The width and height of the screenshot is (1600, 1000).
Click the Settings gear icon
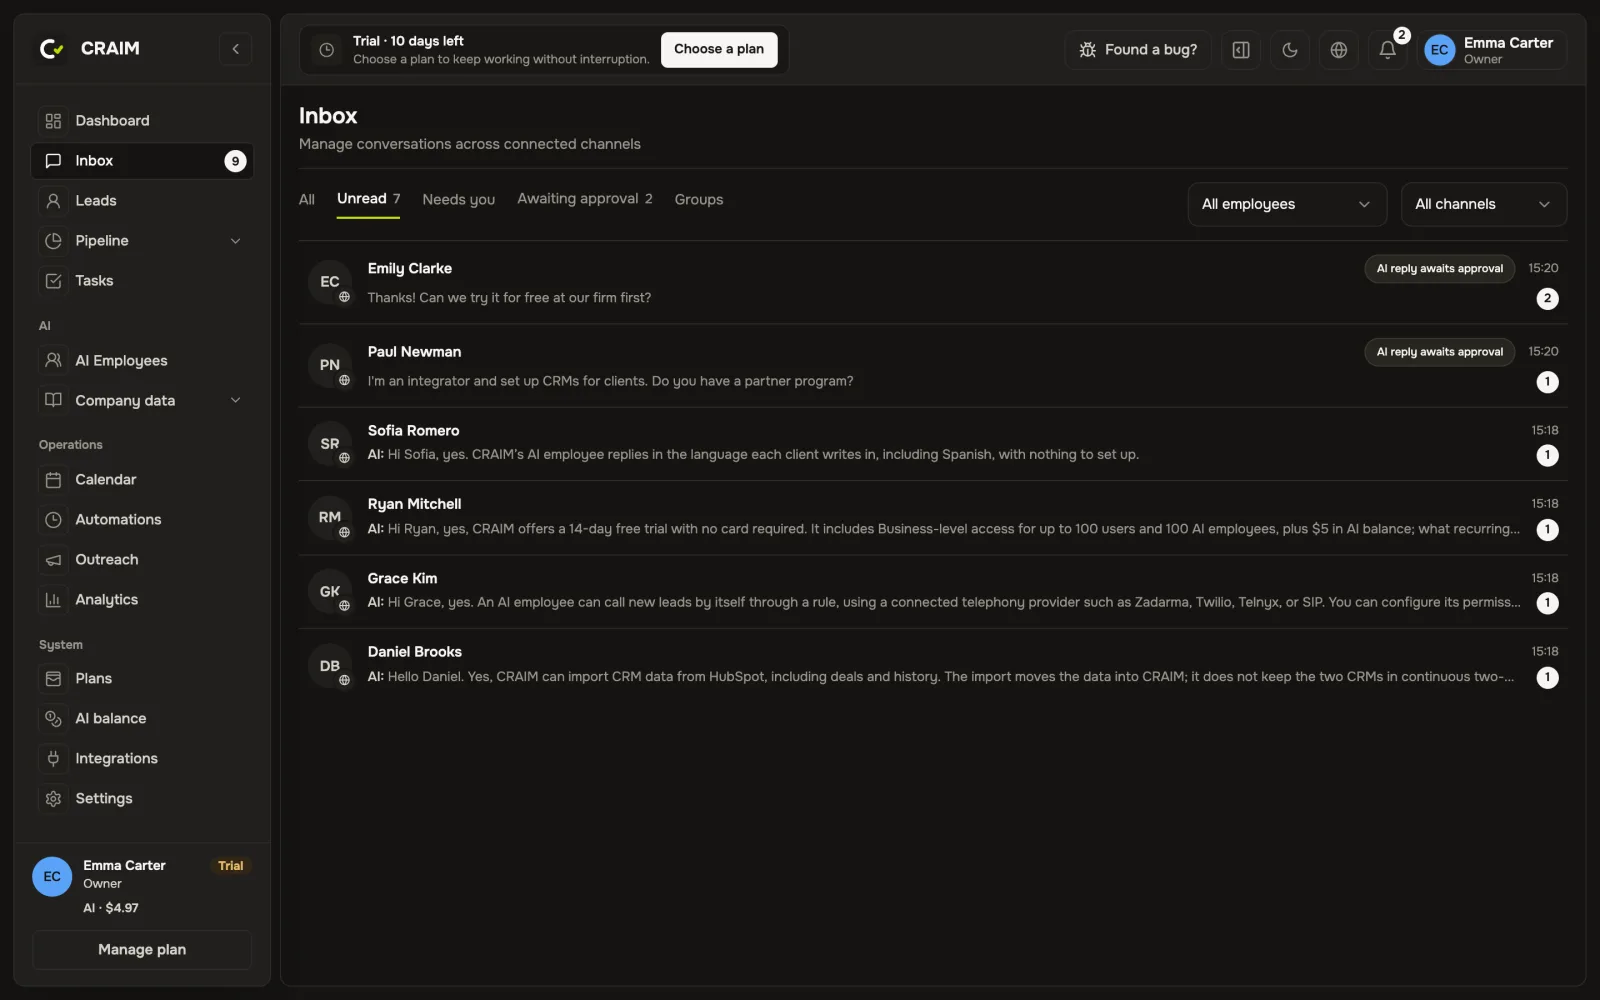53,799
